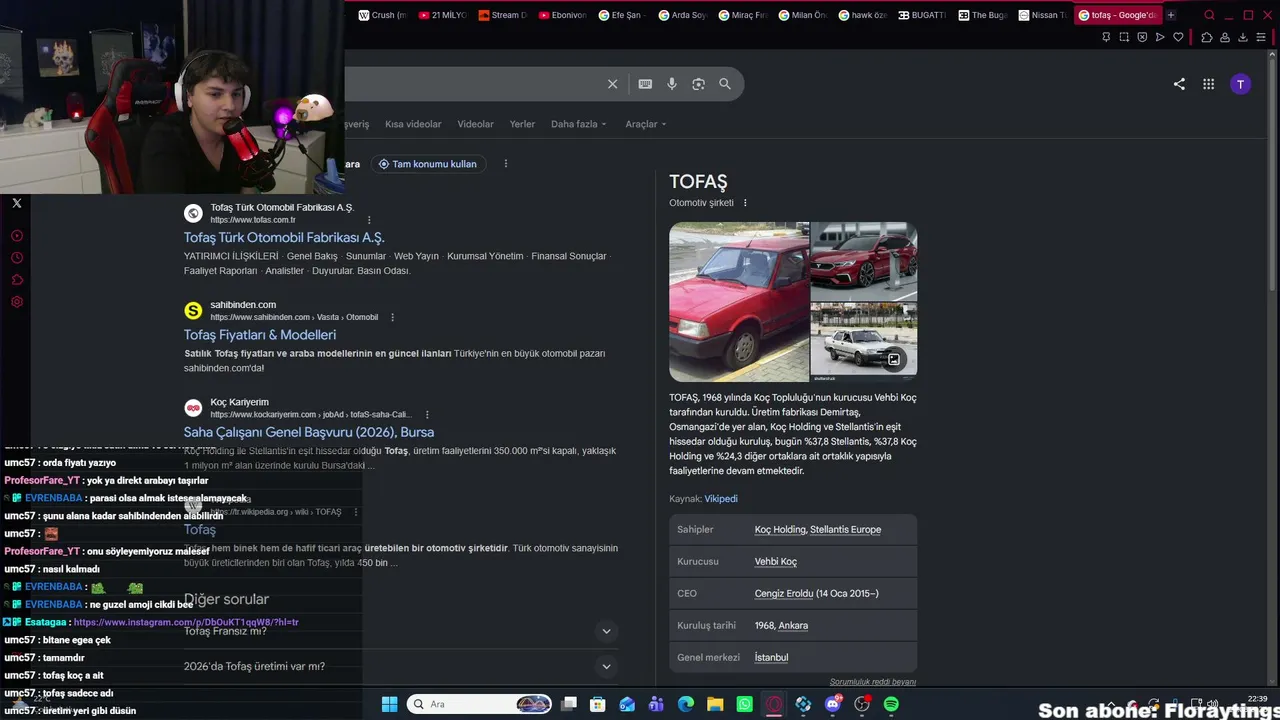
Task: Open the Tofaş Fiyatları & Modelleri result
Action: 260,335
